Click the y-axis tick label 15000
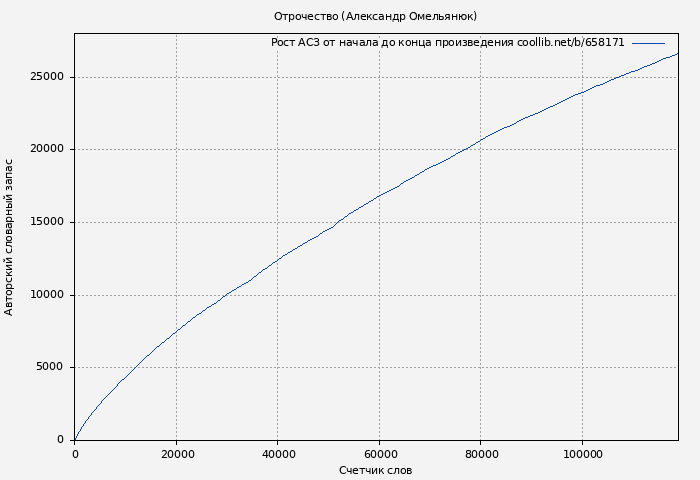The height and width of the screenshot is (480, 700). click(x=48, y=222)
